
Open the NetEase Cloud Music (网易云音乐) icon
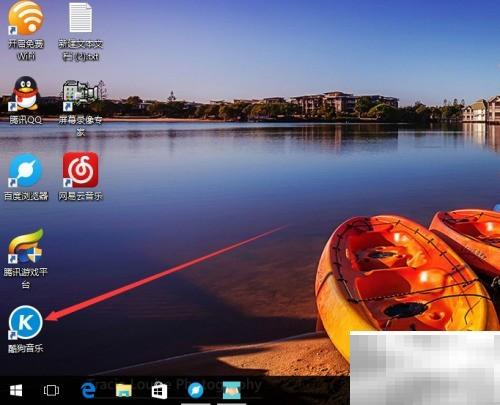(81, 170)
